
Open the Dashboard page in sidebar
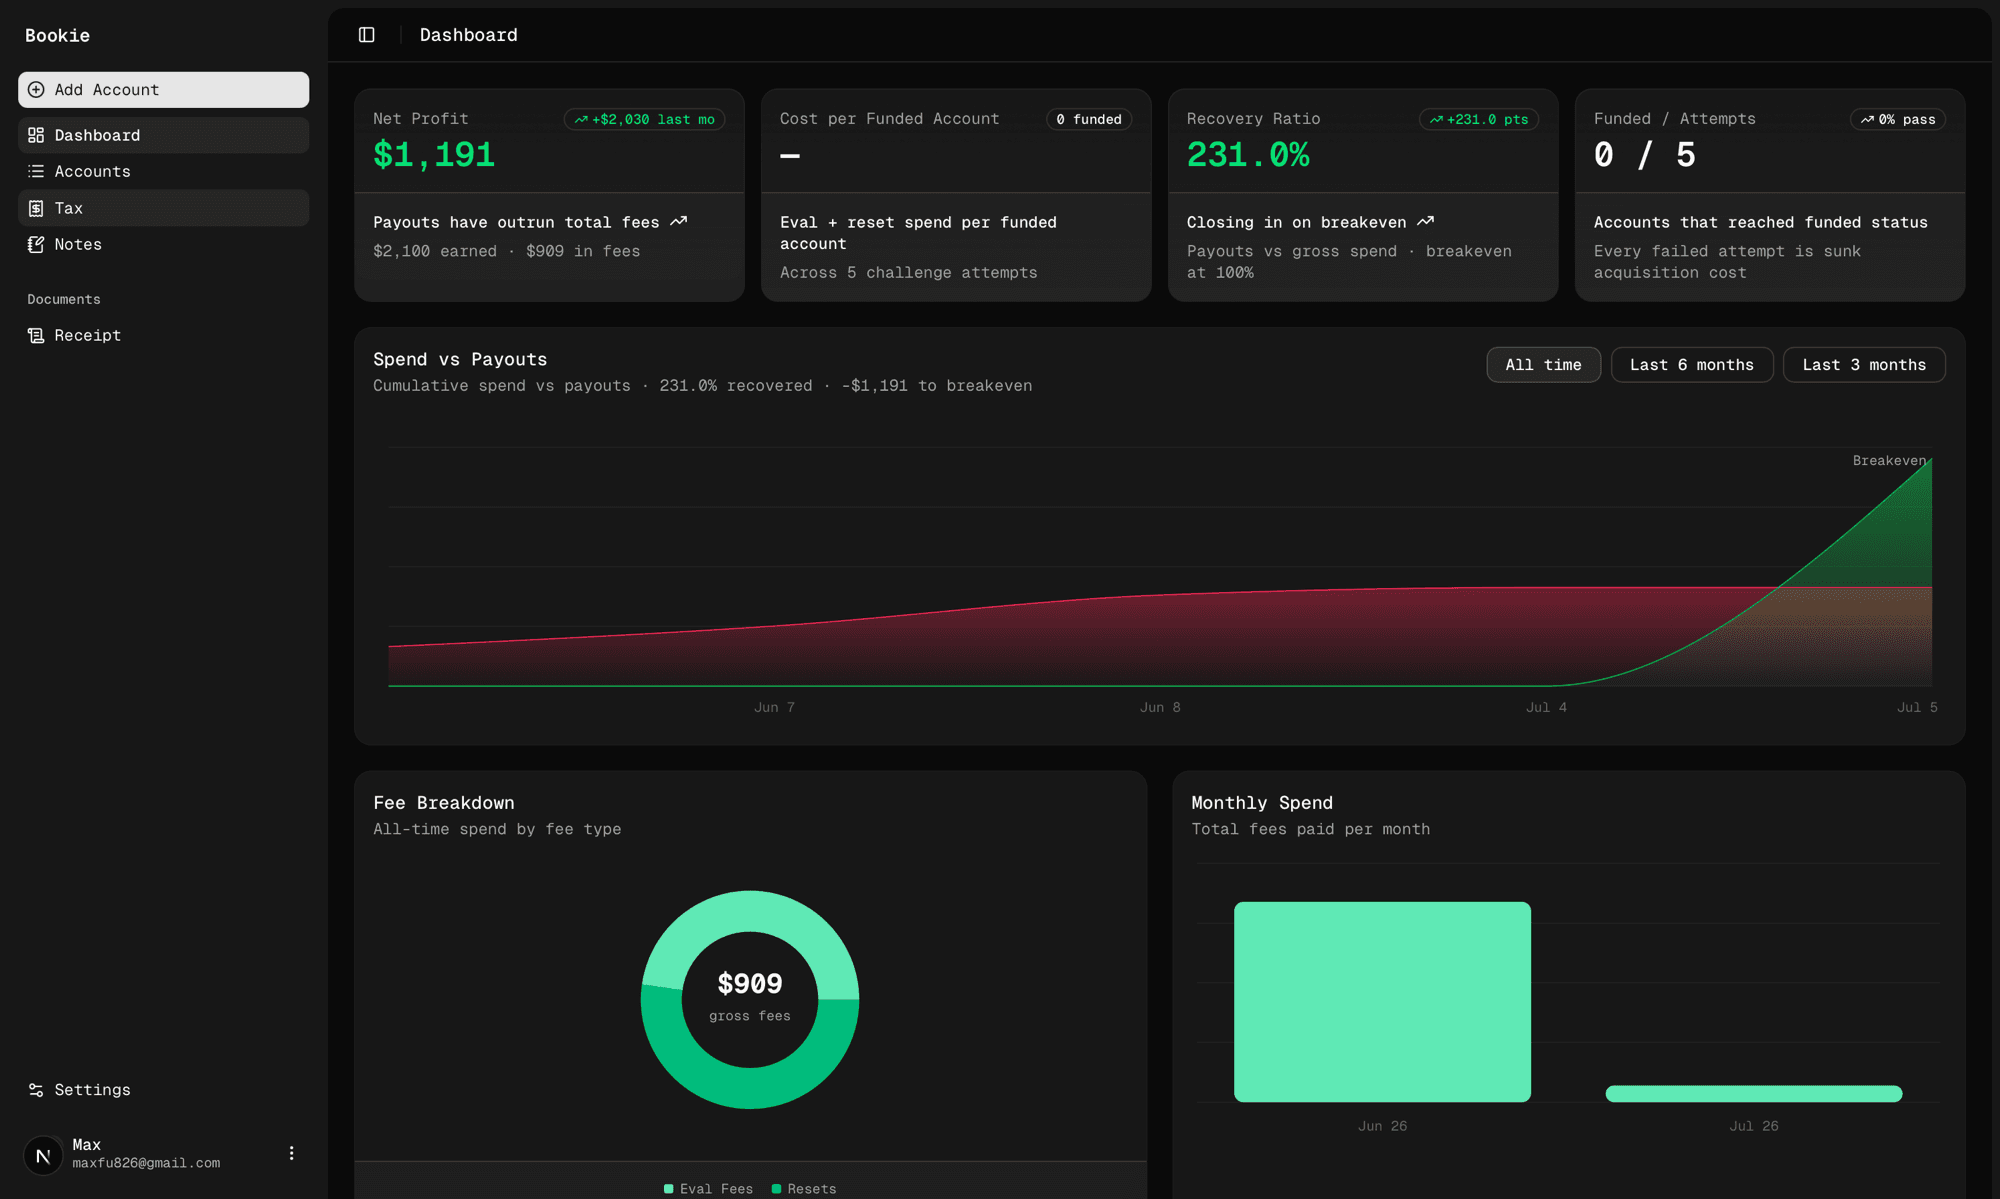click(163, 135)
